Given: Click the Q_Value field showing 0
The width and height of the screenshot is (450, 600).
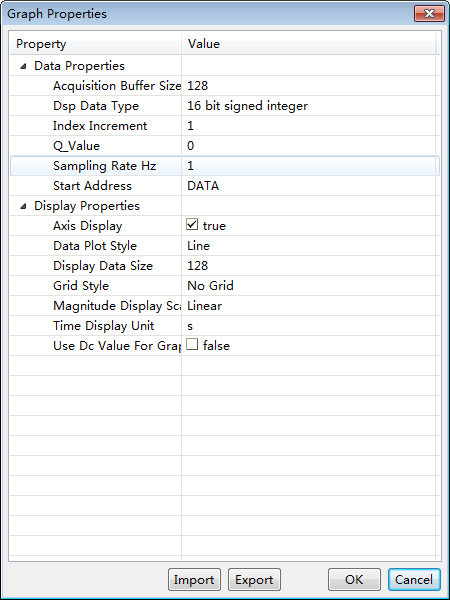Looking at the screenshot, I should [308, 146].
